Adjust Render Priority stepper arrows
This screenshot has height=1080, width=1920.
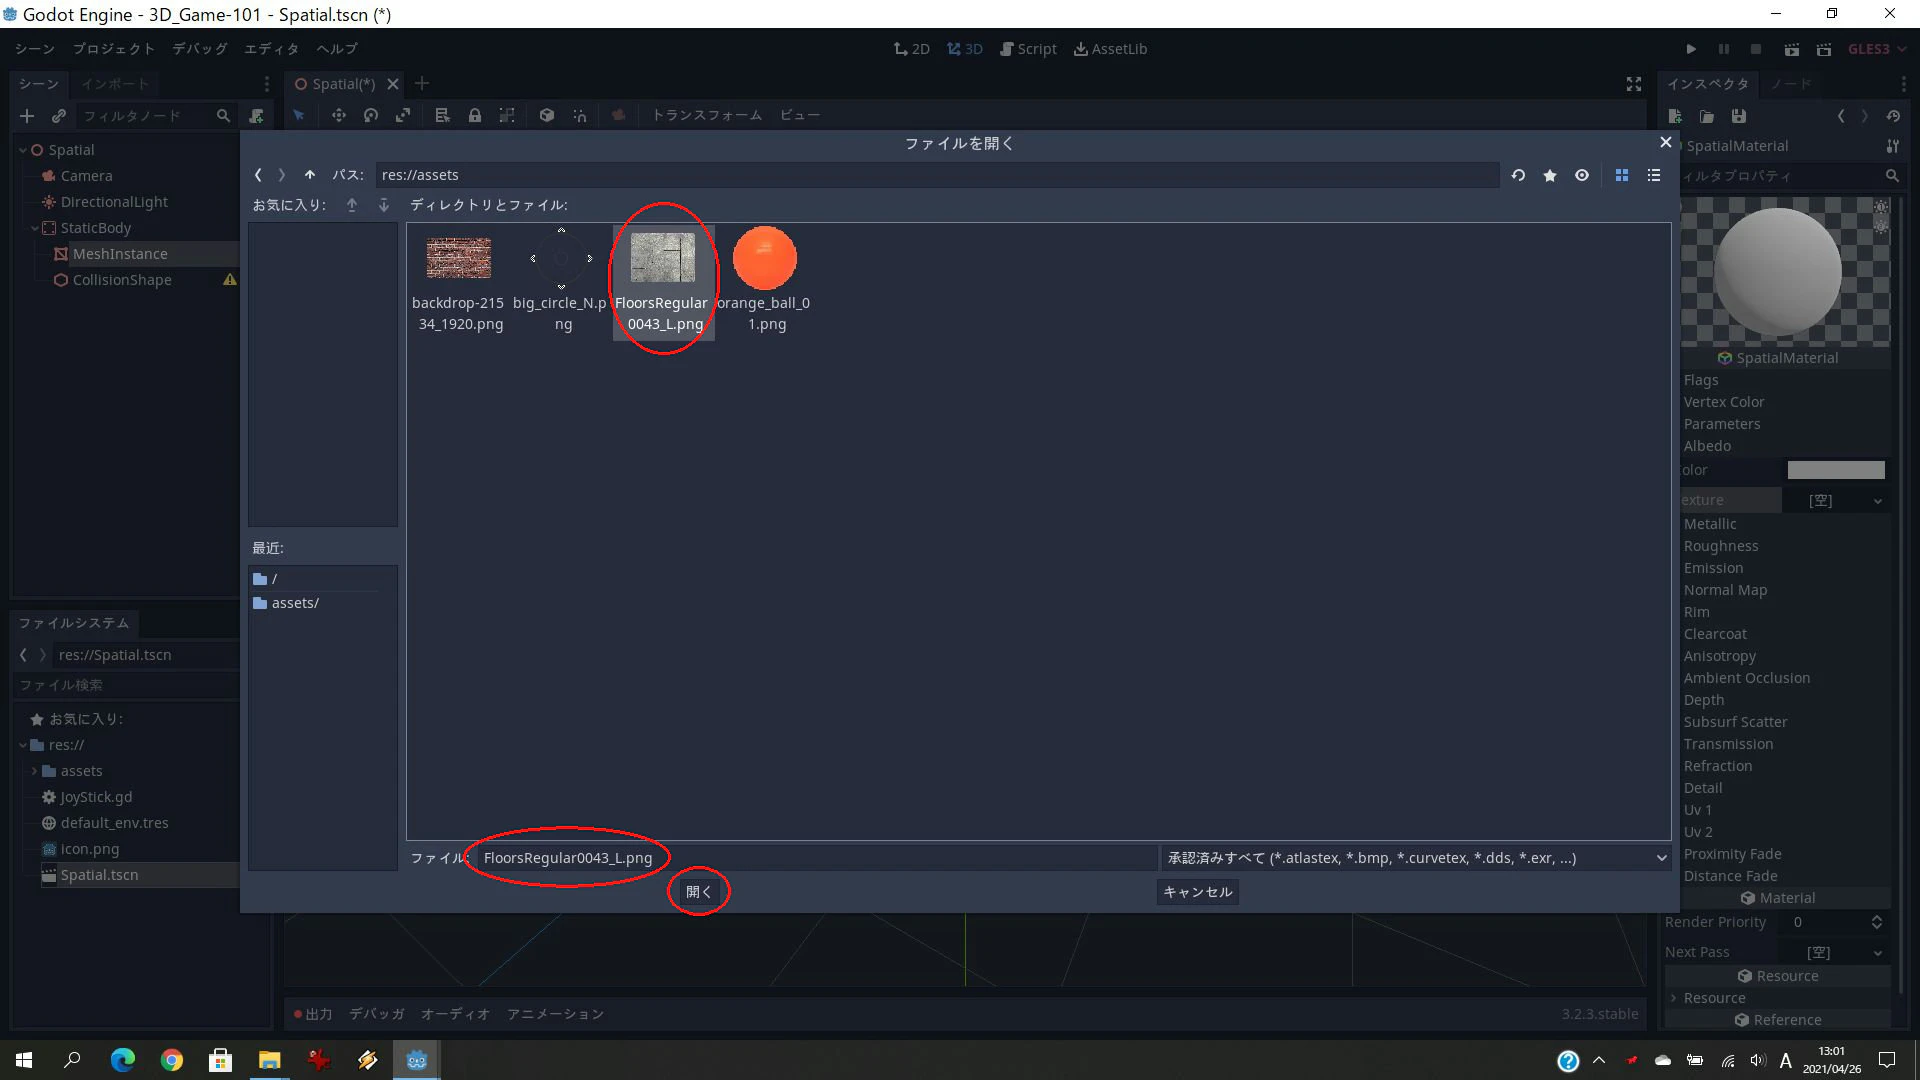pyautogui.click(x=1877, y=922)
